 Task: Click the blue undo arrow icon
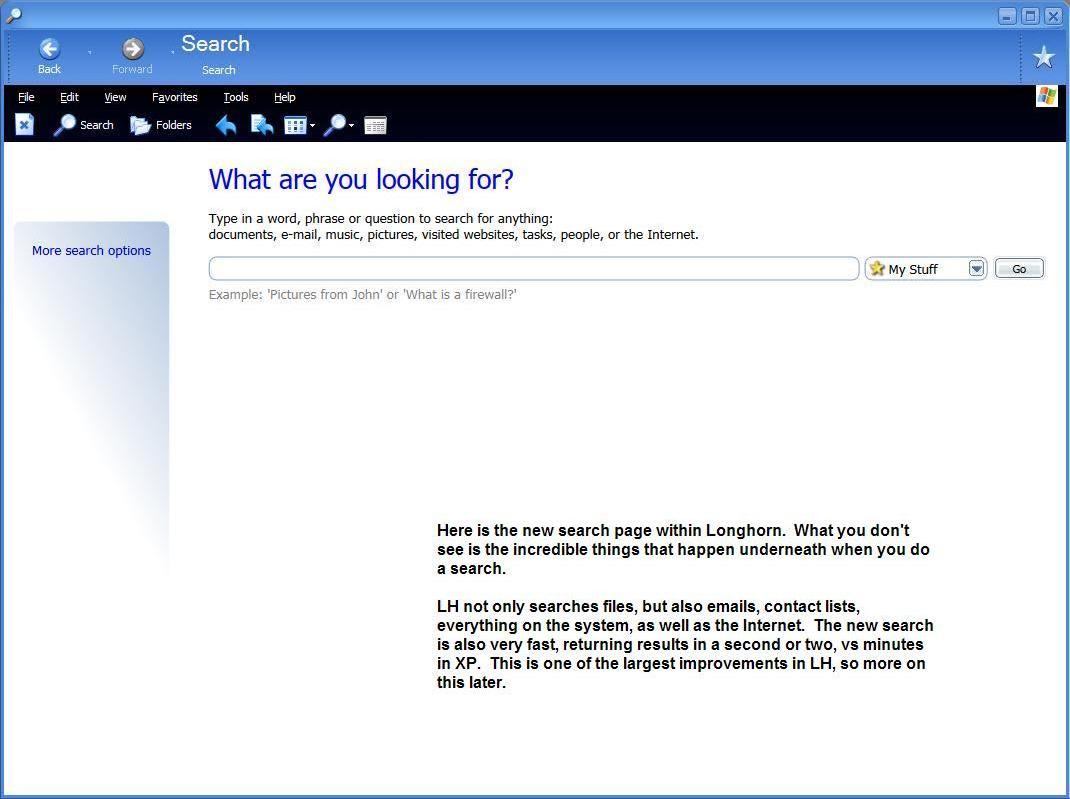point(226,125)
